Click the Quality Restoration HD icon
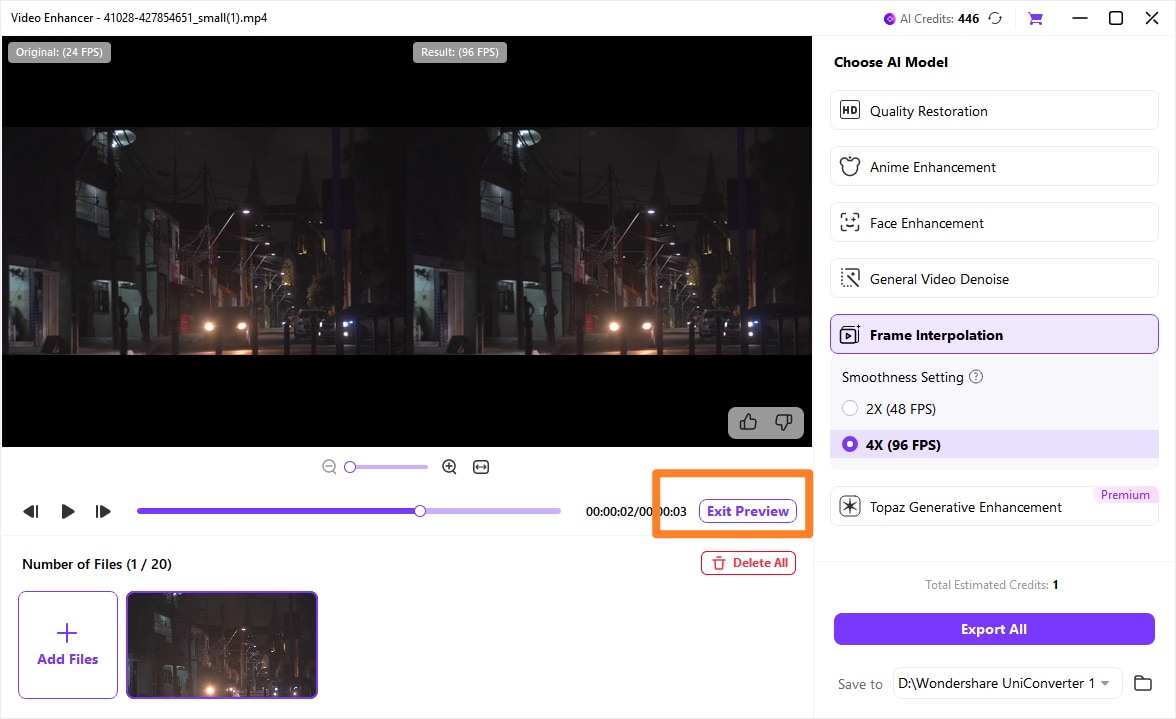1176x719 pixels. (850, 110)
